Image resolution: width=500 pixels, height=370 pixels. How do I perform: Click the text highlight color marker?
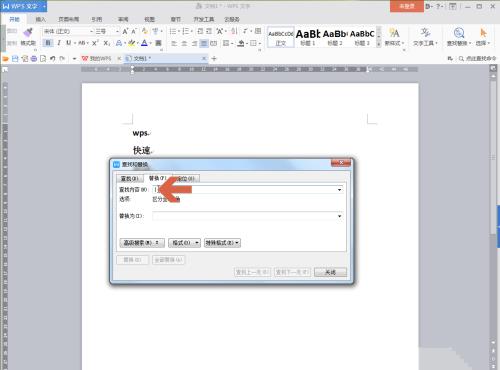(132, 43)
